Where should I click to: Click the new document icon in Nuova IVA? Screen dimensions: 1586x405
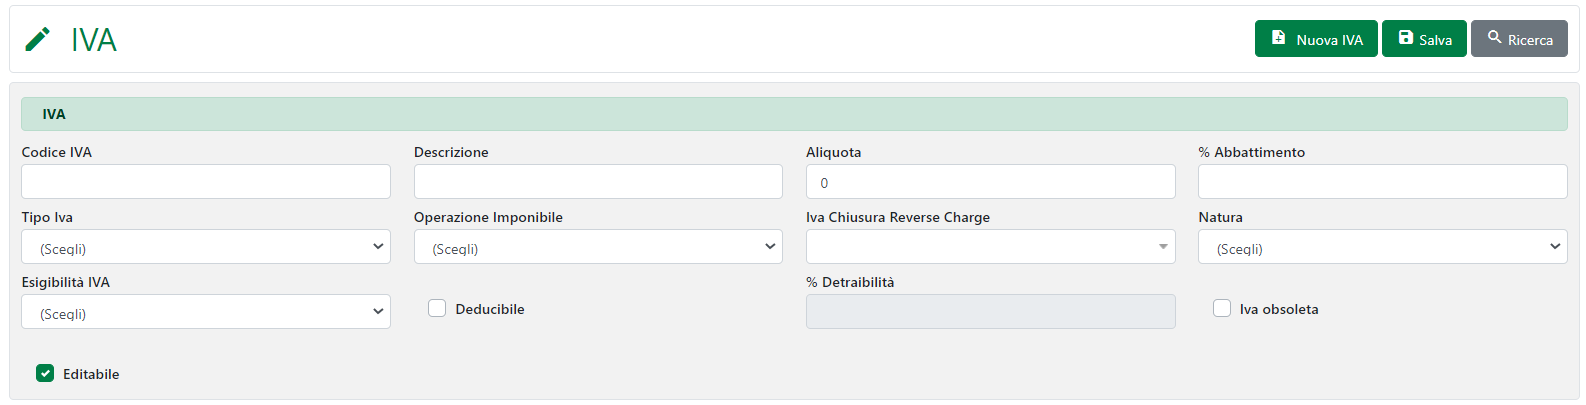pos(1278,38)
